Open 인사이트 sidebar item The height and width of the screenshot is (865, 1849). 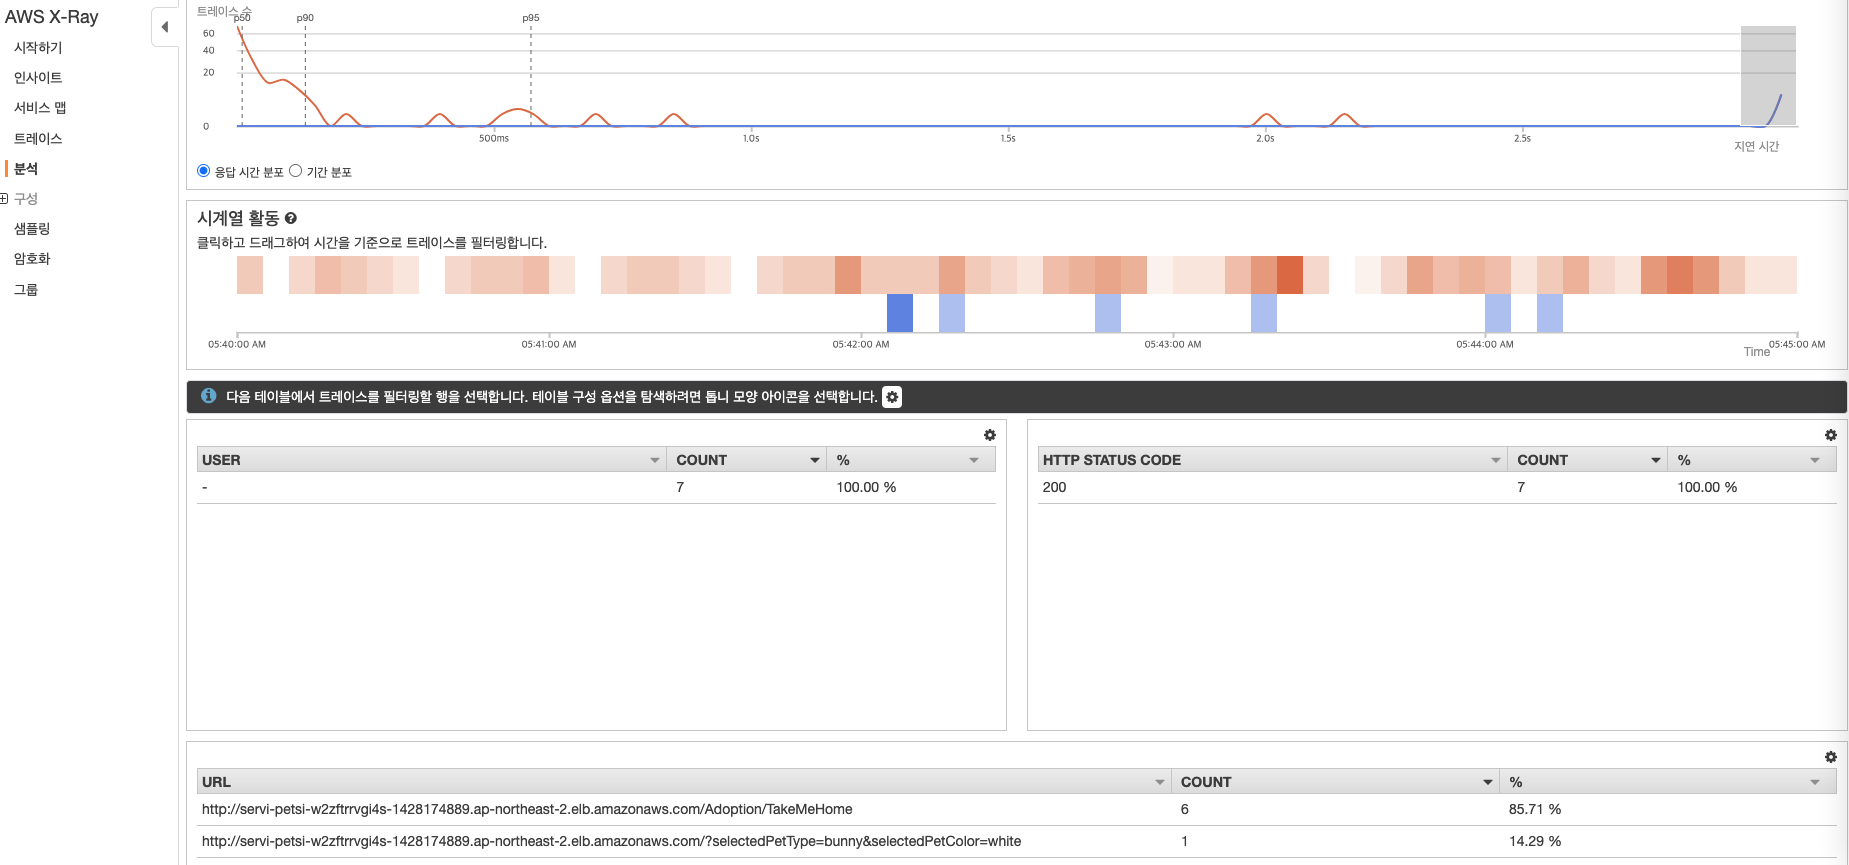pyautogui.click(x=38, y=78)
